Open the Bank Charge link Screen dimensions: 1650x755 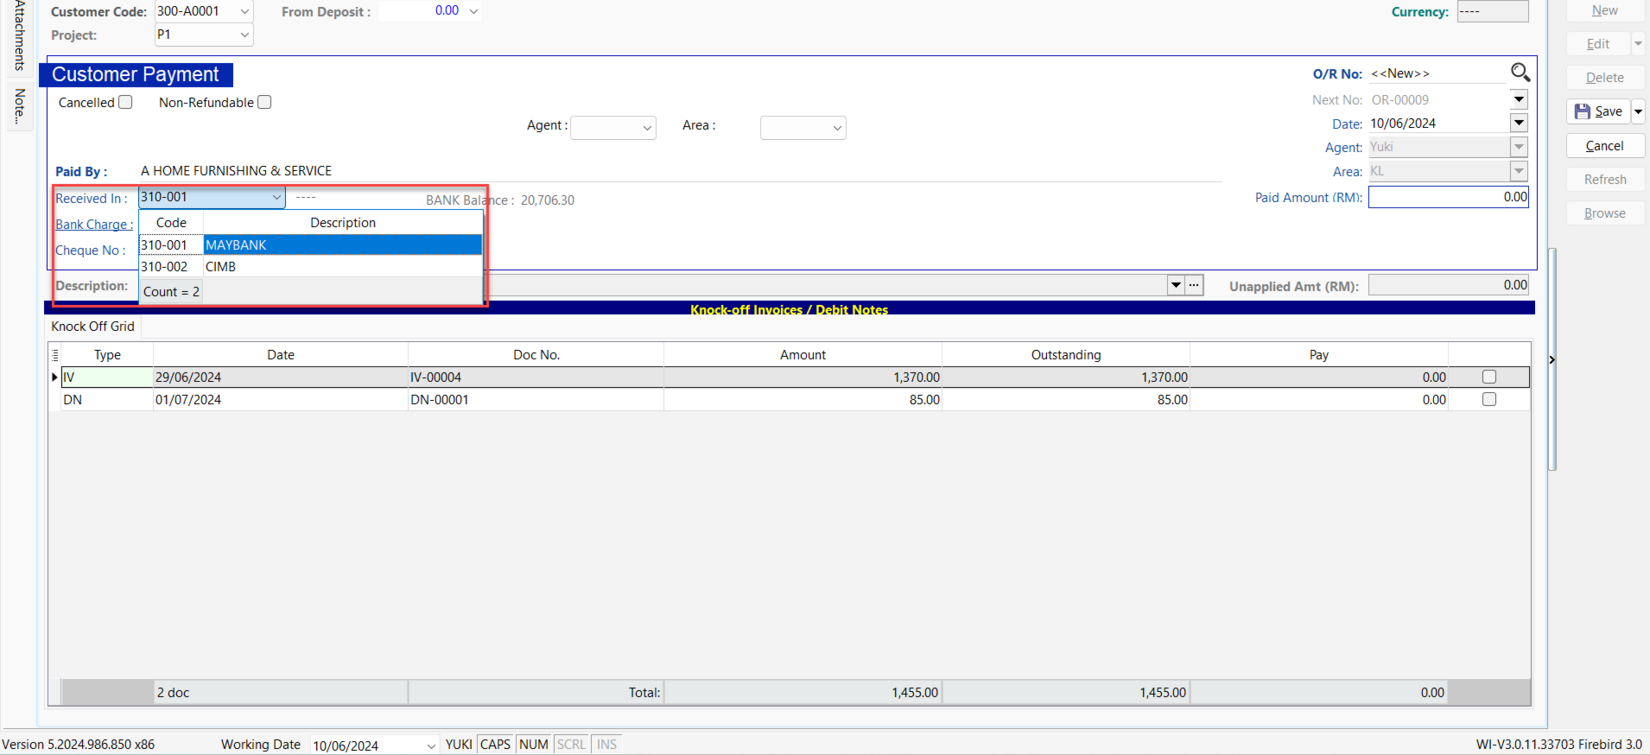point(93,224)
